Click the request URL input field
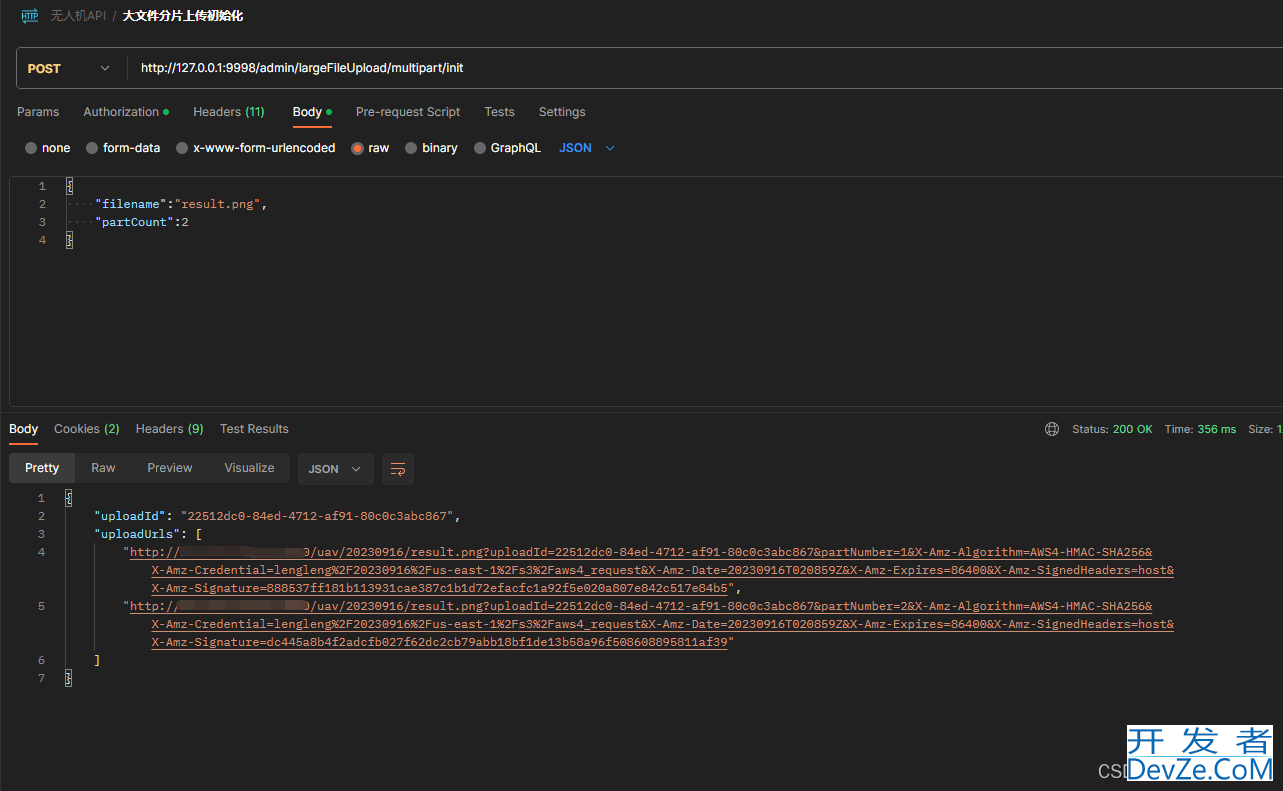 pyautogui.click(x=705, y=68)
